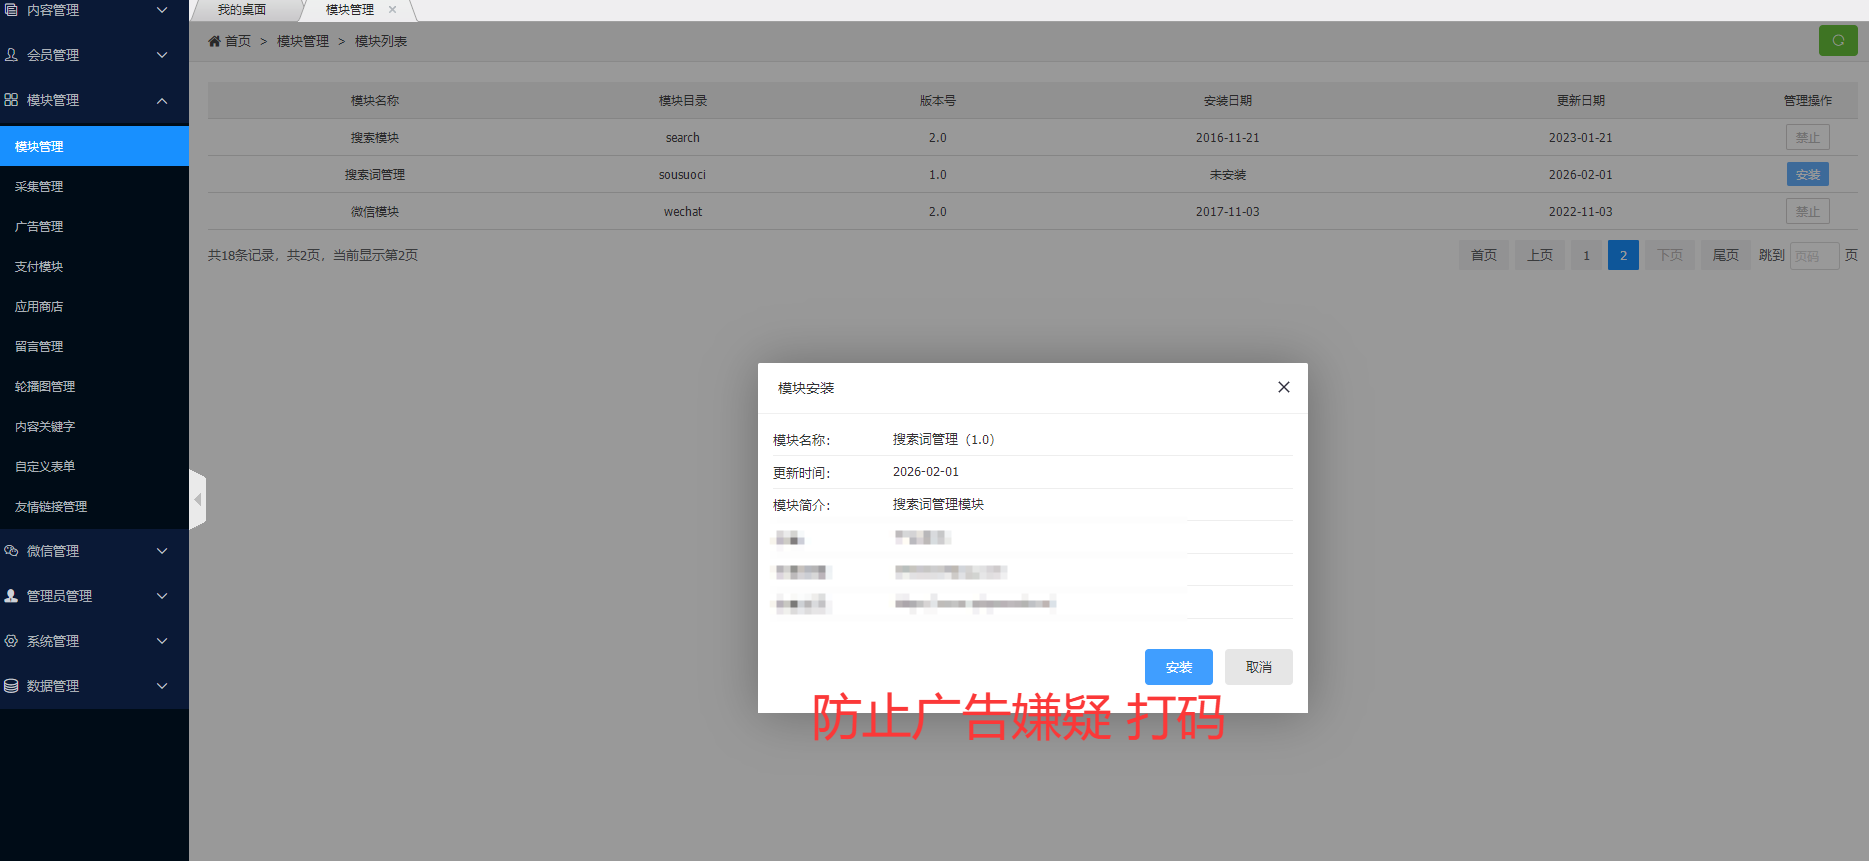
Task: Click 安装 button in sousuoci row
Action: pos(1807,174)
